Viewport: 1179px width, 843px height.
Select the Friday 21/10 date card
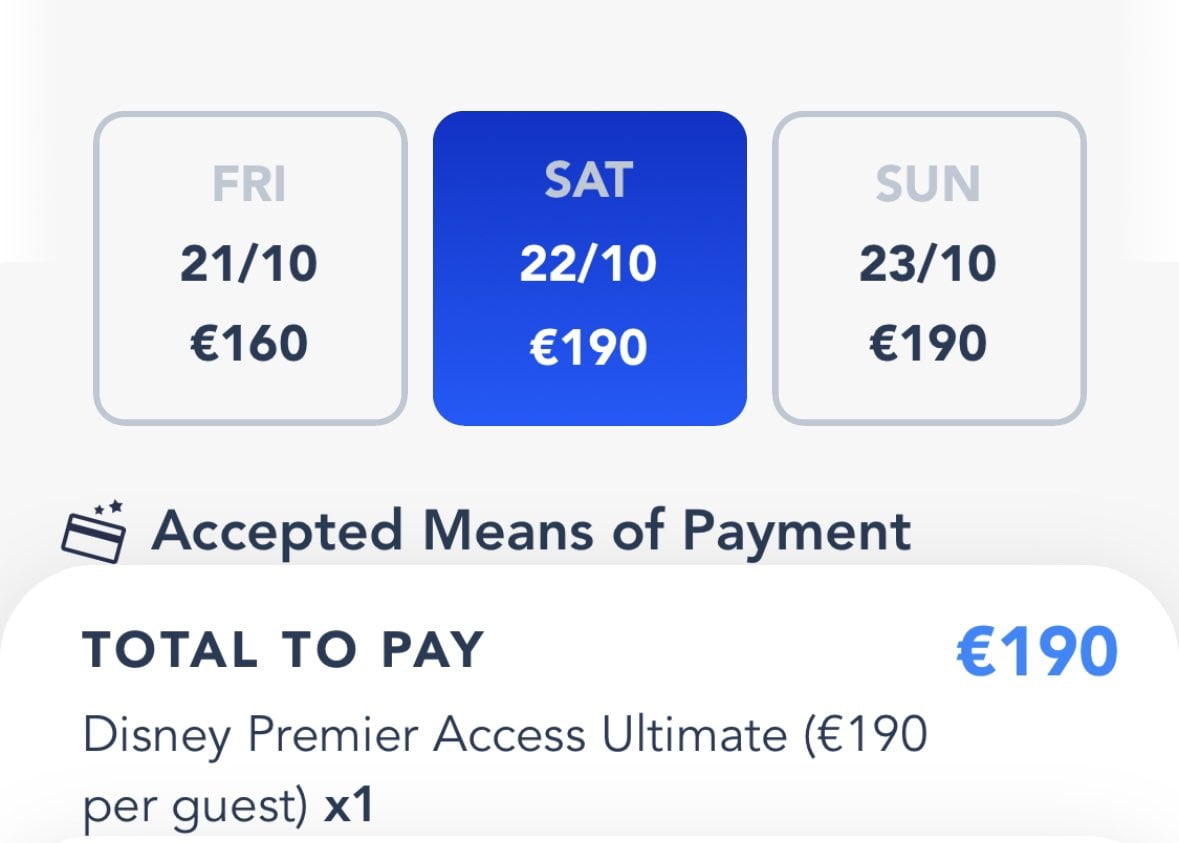point(250,268)
